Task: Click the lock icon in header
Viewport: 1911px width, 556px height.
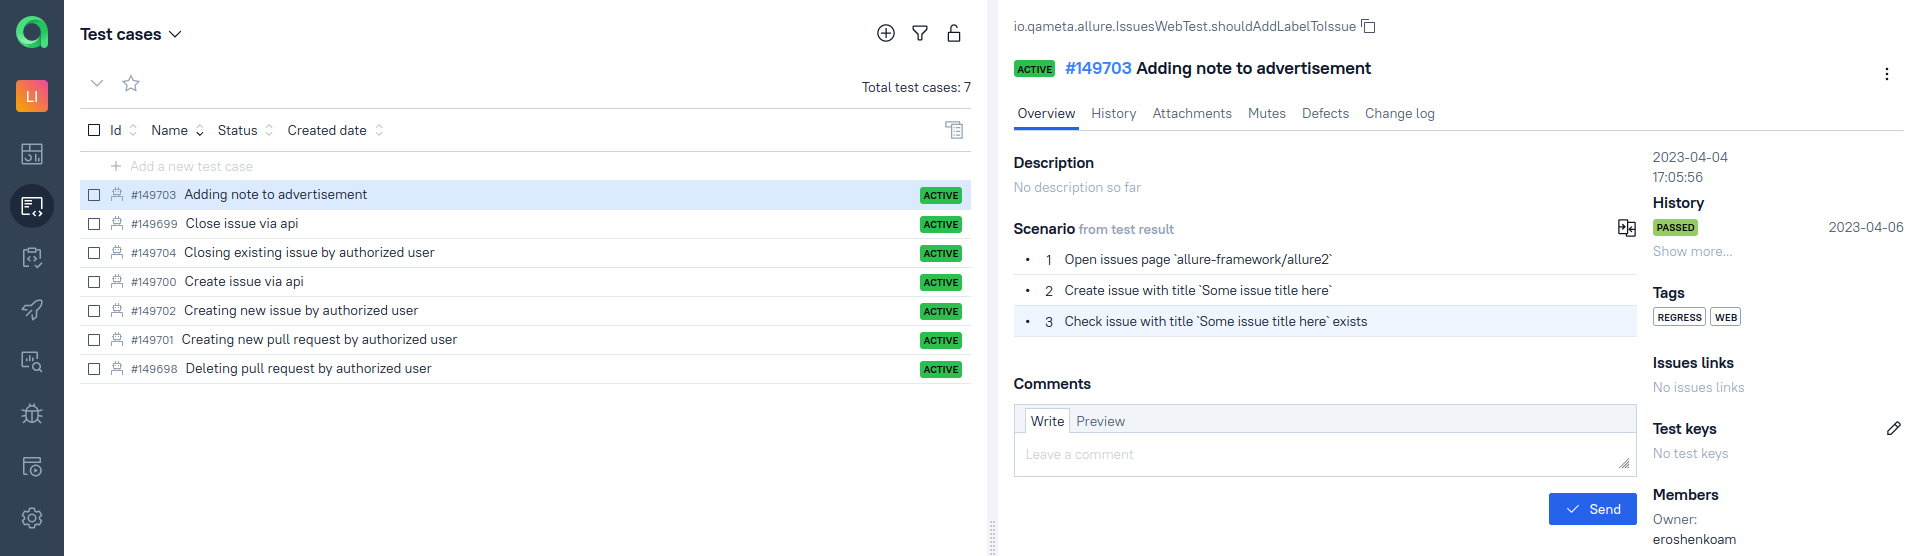Action: point(953,34)
